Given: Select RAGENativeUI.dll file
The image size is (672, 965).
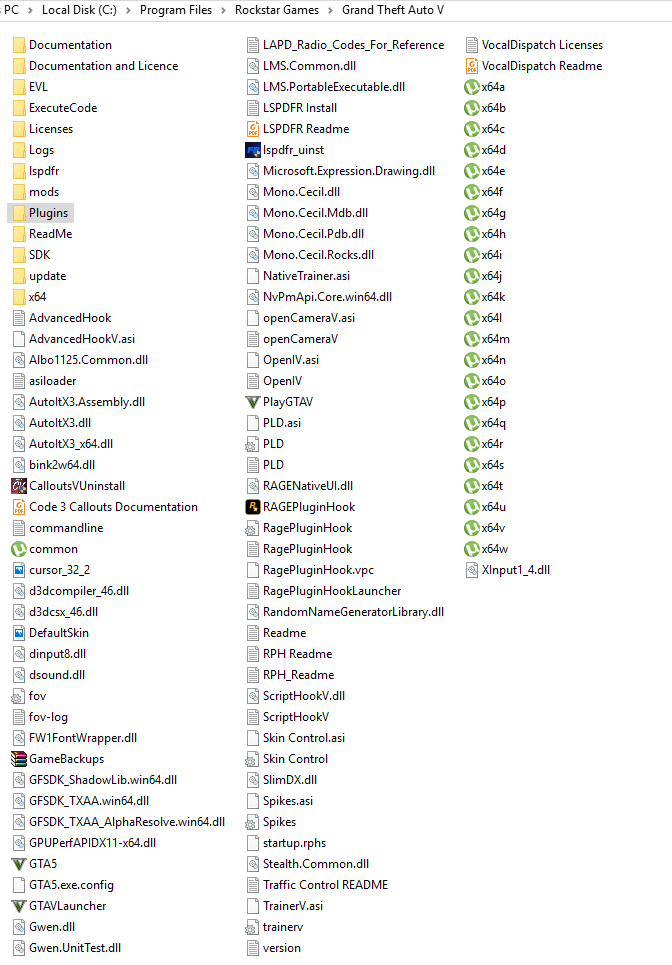Looking at the screenshot, I should point(300,486).
